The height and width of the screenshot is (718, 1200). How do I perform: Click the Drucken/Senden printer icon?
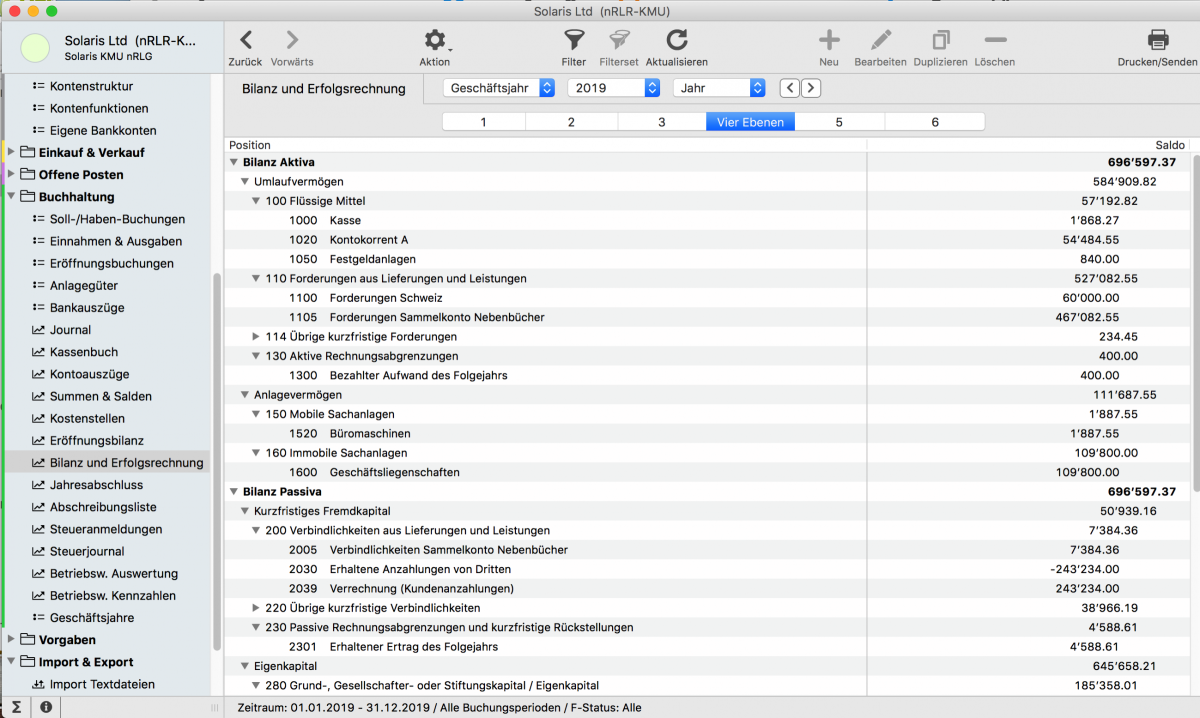coord(1157,40)
